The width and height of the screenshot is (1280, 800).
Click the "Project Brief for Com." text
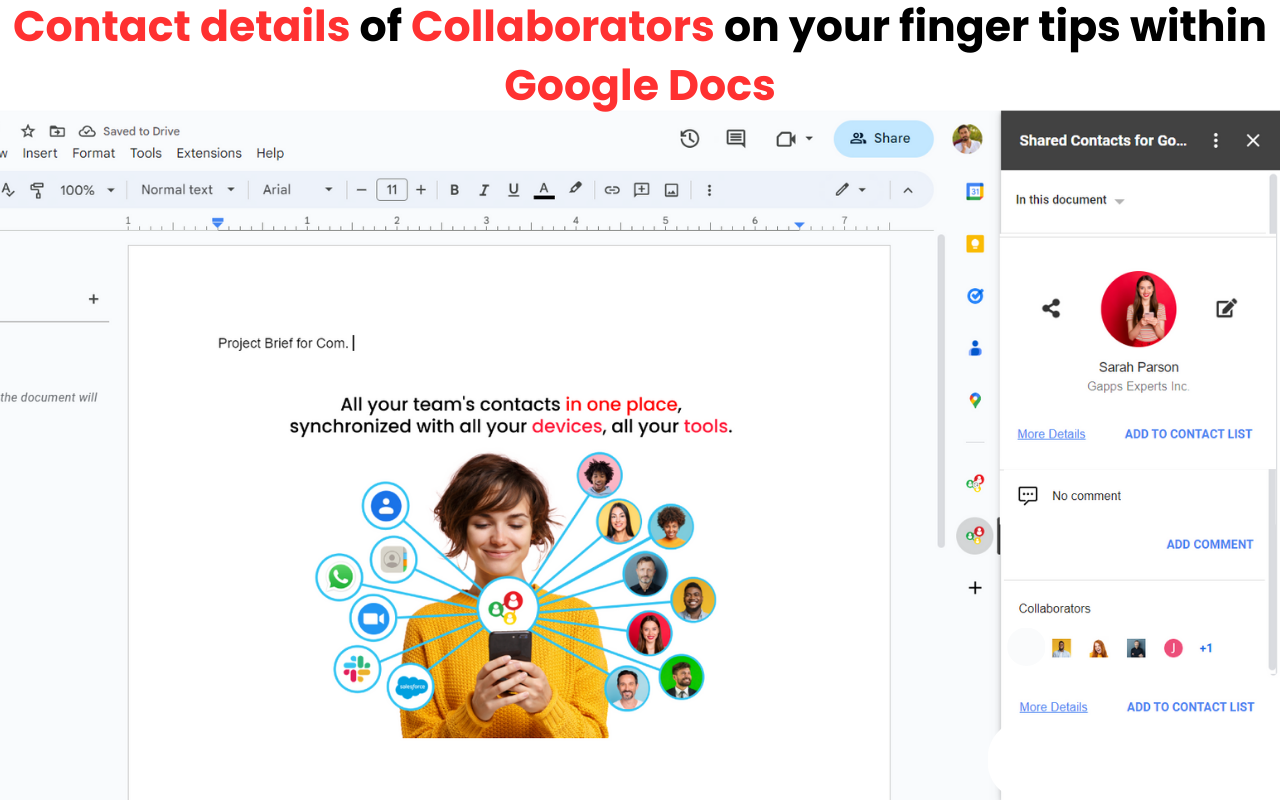283,343
